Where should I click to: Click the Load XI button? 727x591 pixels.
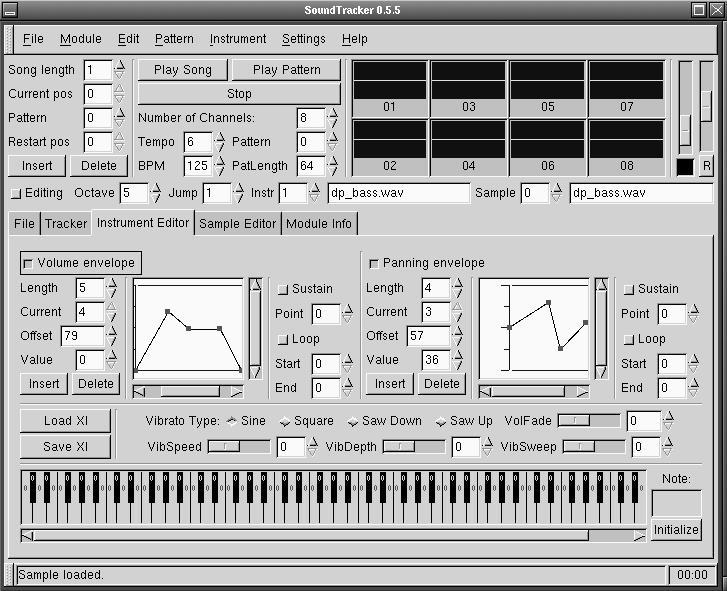(x=66, y=421)
